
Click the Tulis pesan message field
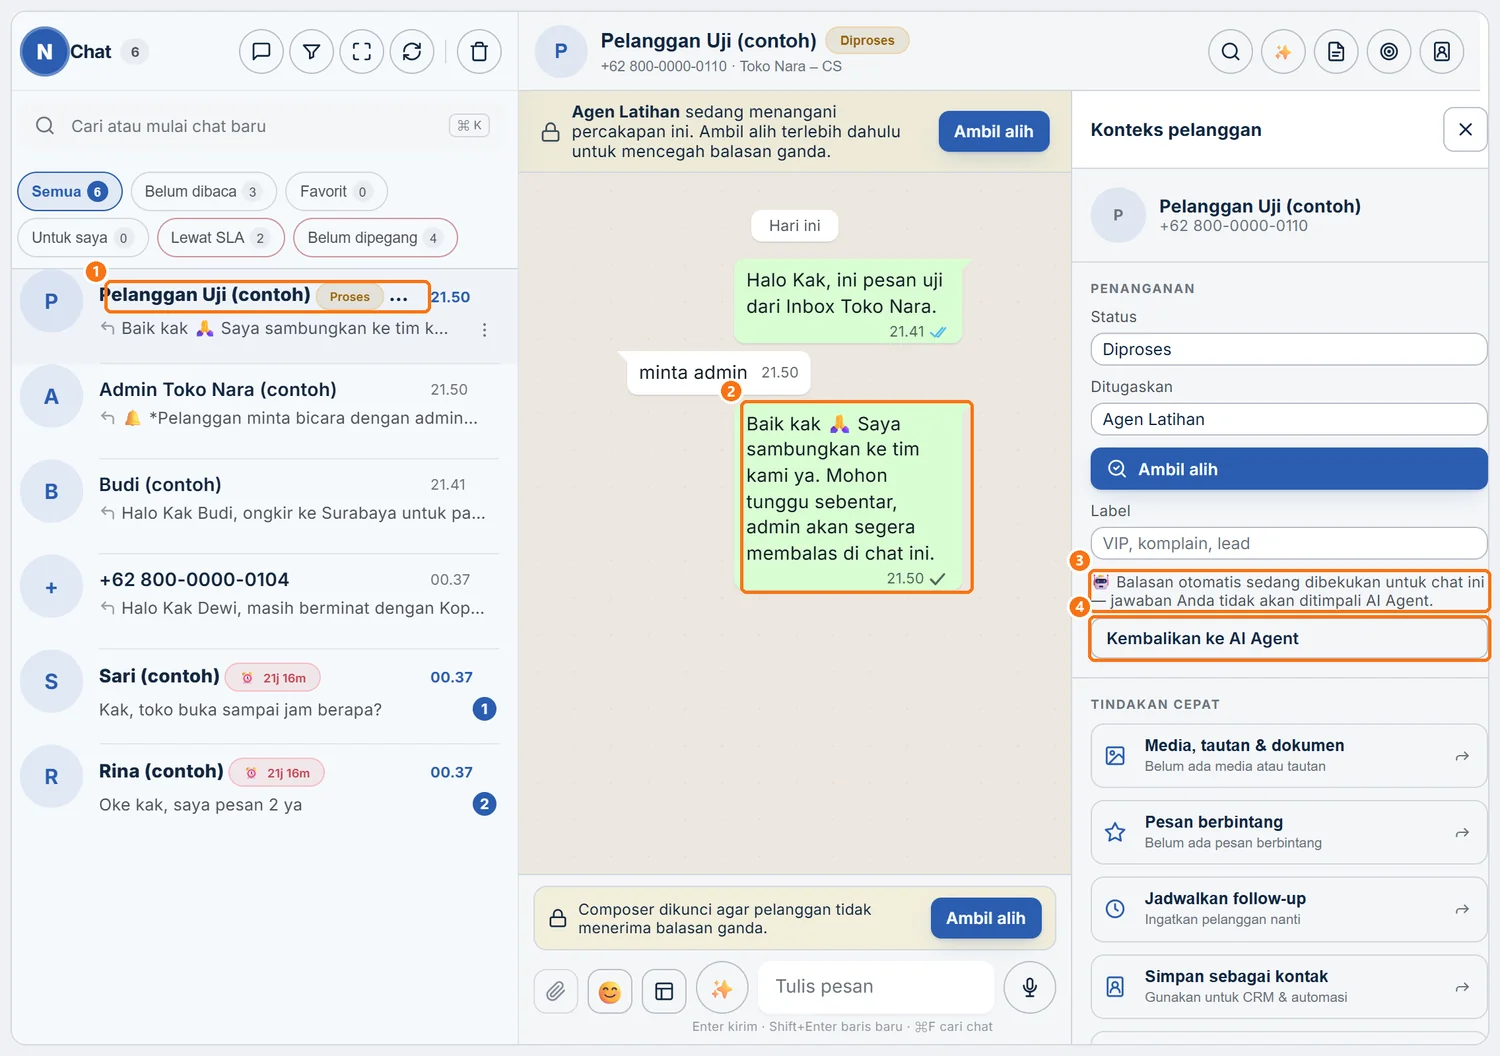(876, 987)
